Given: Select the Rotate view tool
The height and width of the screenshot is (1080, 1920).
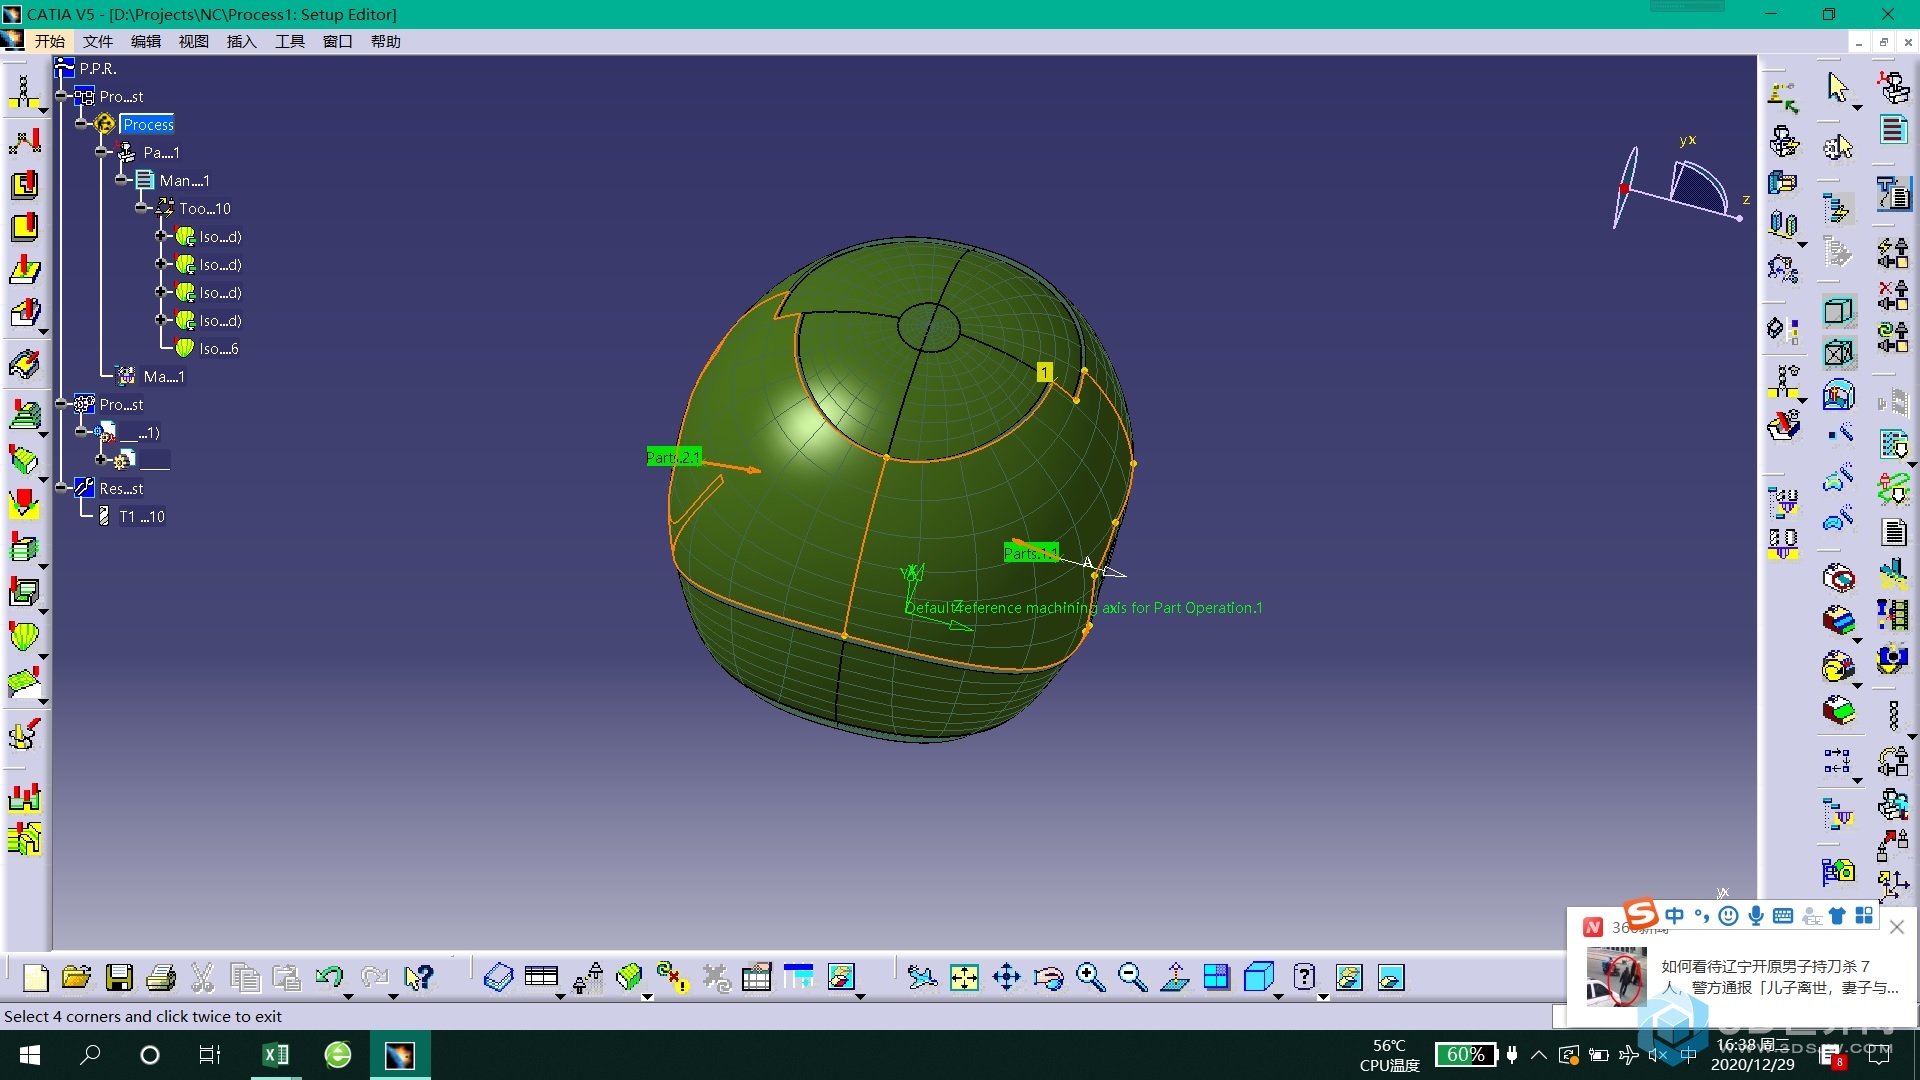Looking at the screenshot, I should (x=1049, y=977).
